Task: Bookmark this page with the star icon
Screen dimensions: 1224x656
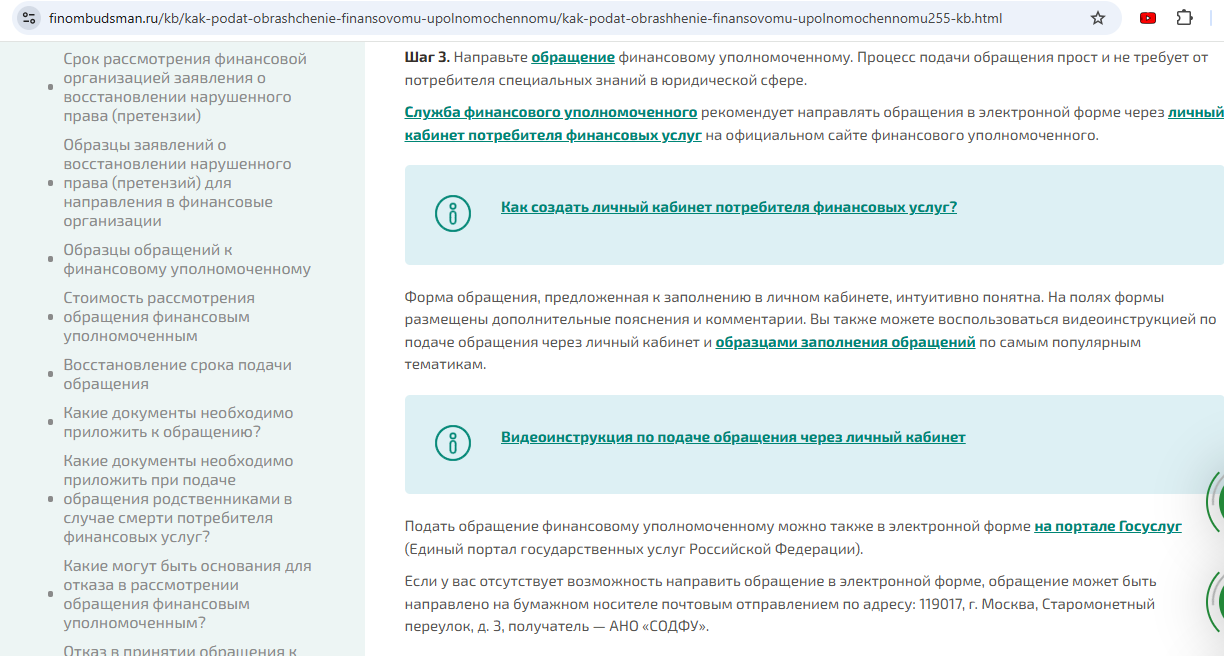Action: [1098, 18]
